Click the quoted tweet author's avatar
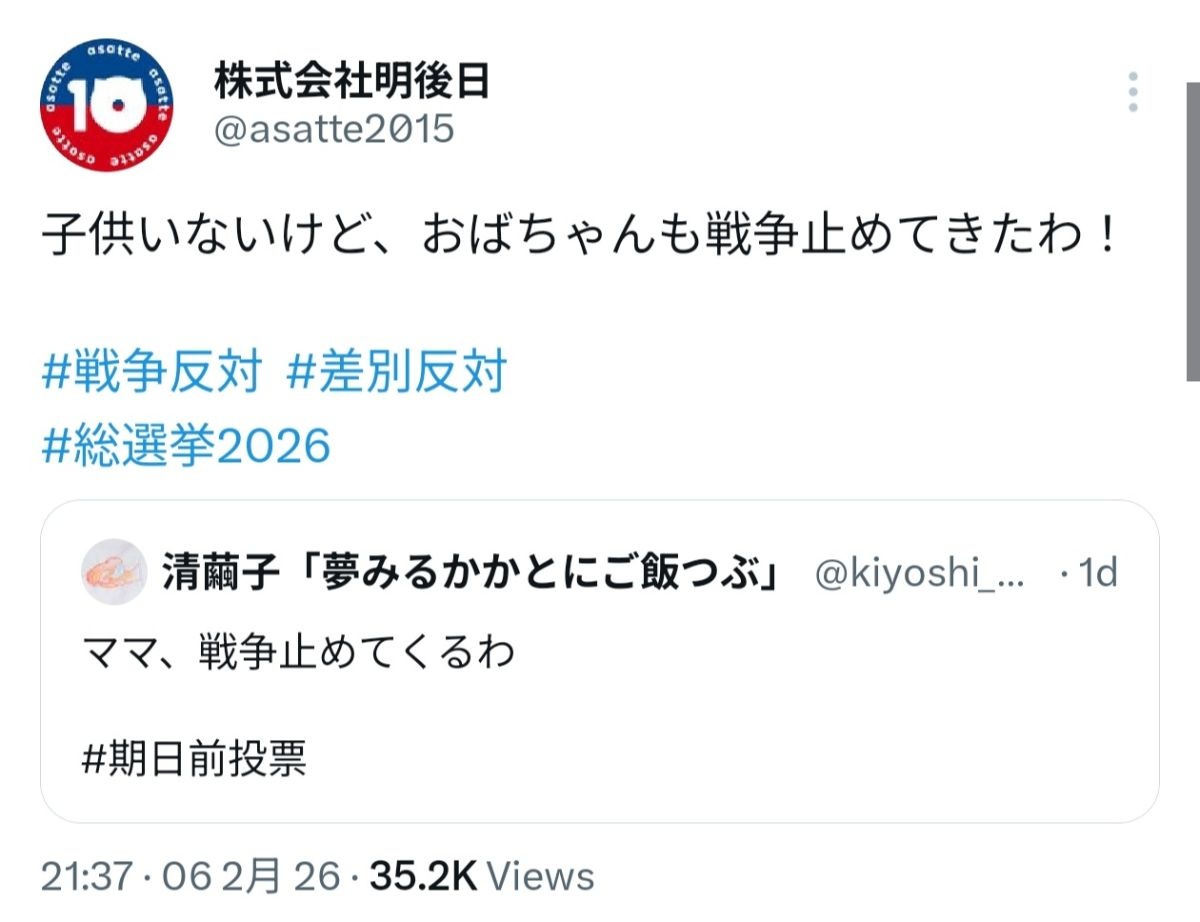This screenshot has height=922, width=1200. pos(113,573)
